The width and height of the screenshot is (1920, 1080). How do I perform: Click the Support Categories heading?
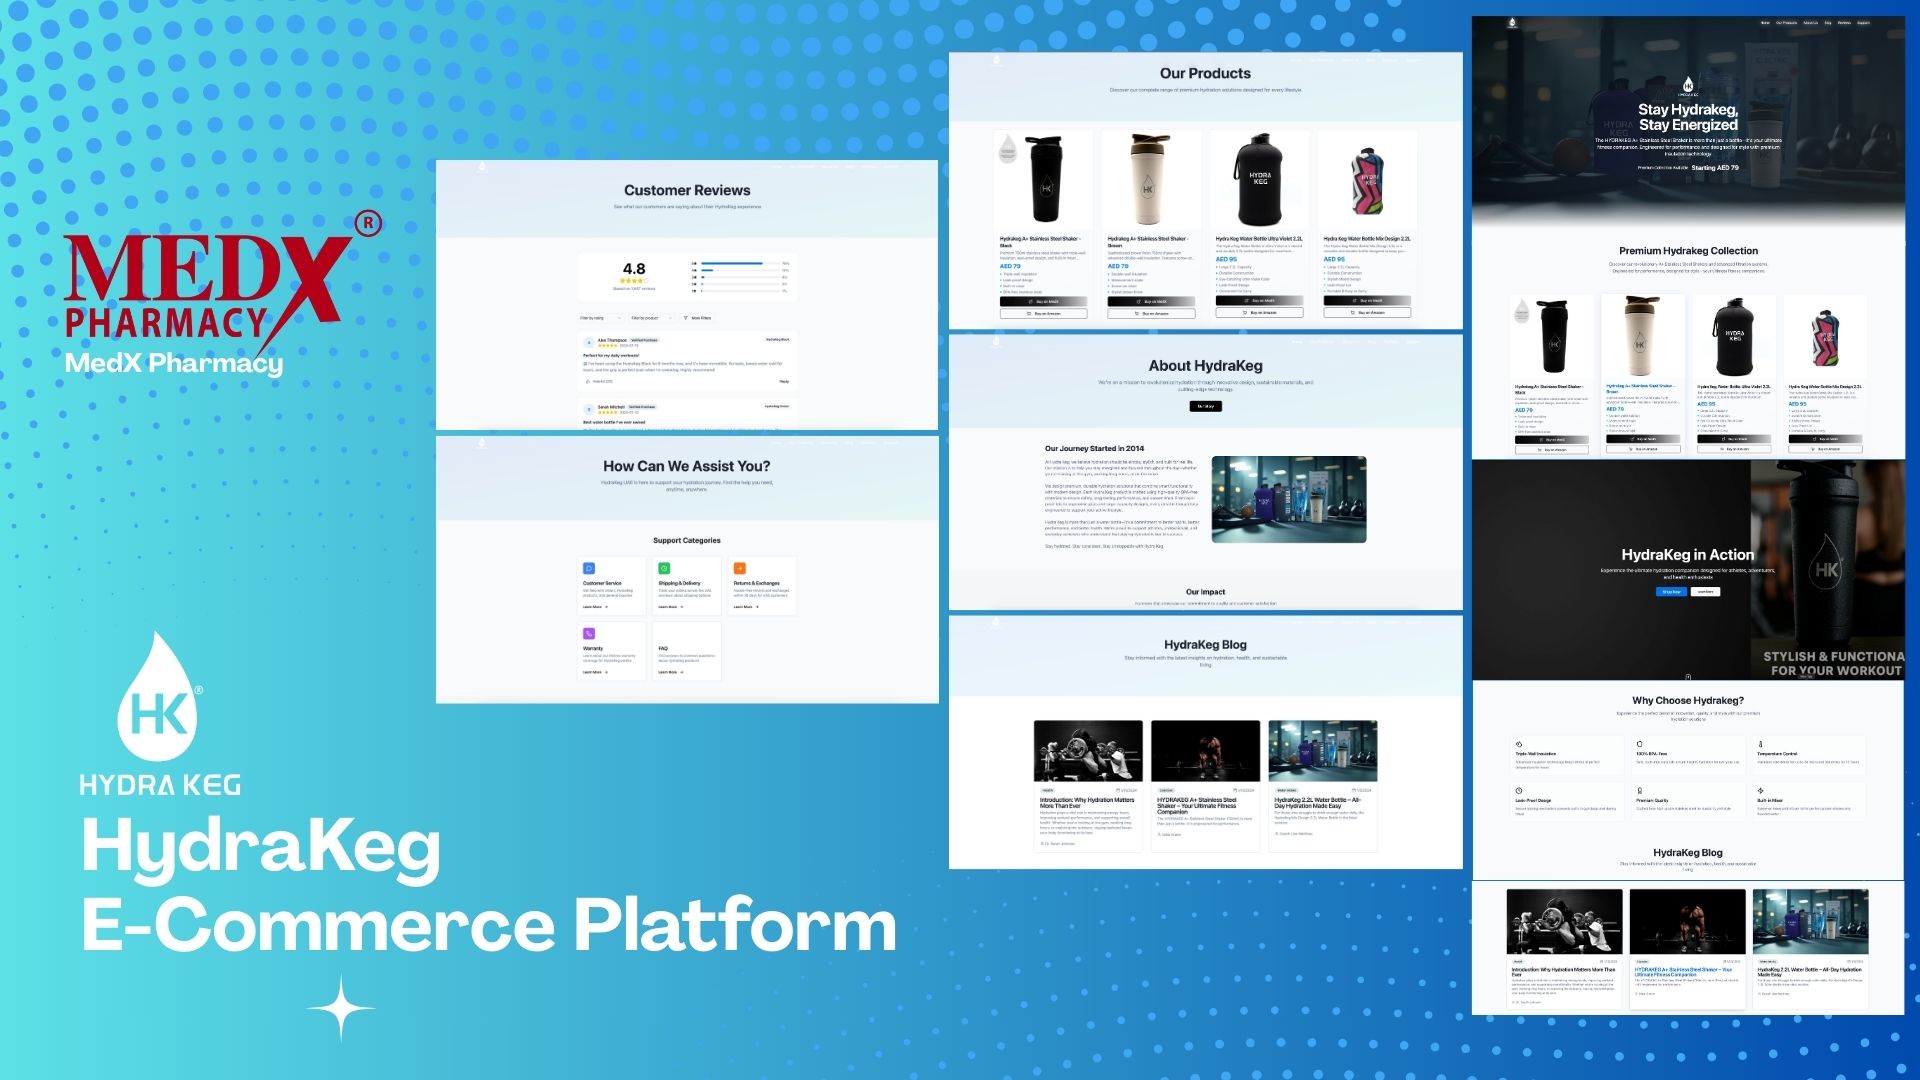687,541
